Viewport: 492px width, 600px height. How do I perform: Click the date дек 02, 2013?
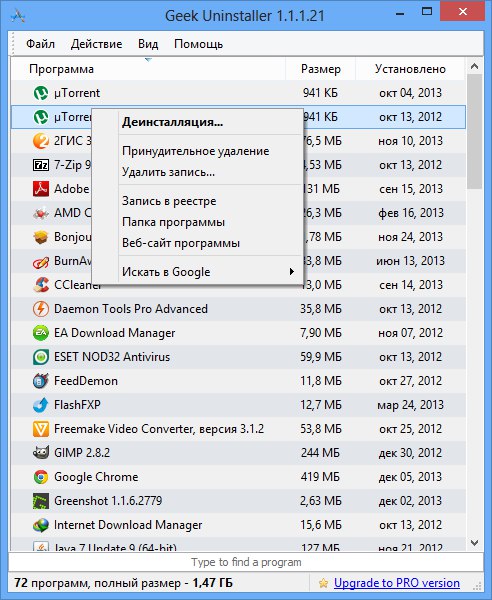tap(410, 501)
